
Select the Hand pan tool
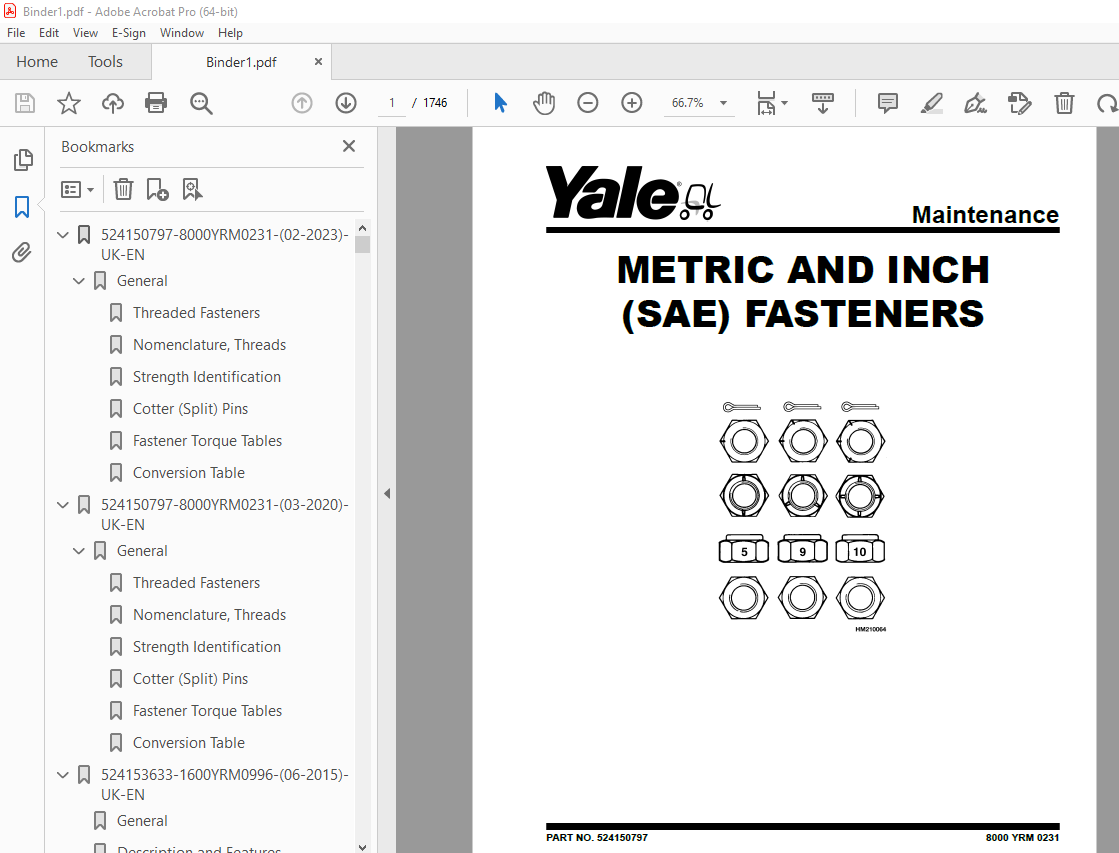(x=544, y=103)
